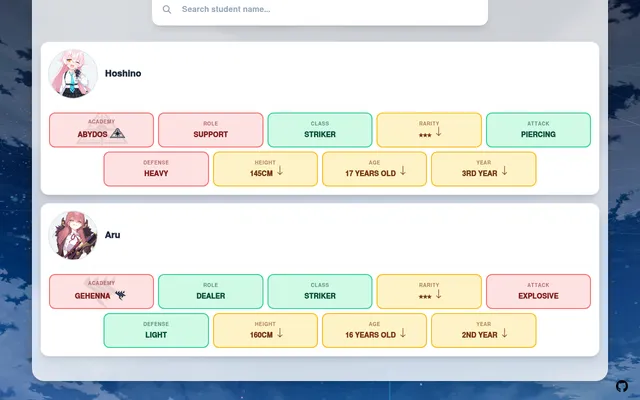Click the HEAVY defense tile

tap(156, 169)
